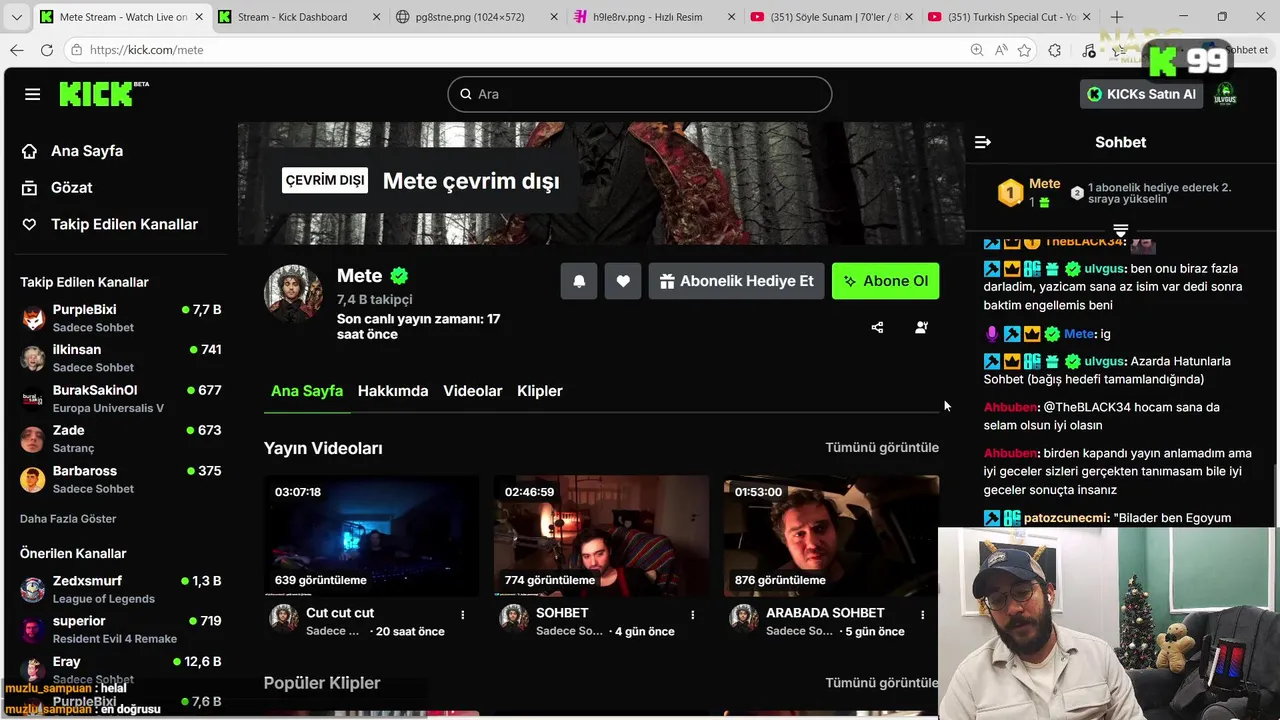Screen dimensions: 1280x720
Task: Click Mete's username in chat
Action: [x=1079, y=334]
